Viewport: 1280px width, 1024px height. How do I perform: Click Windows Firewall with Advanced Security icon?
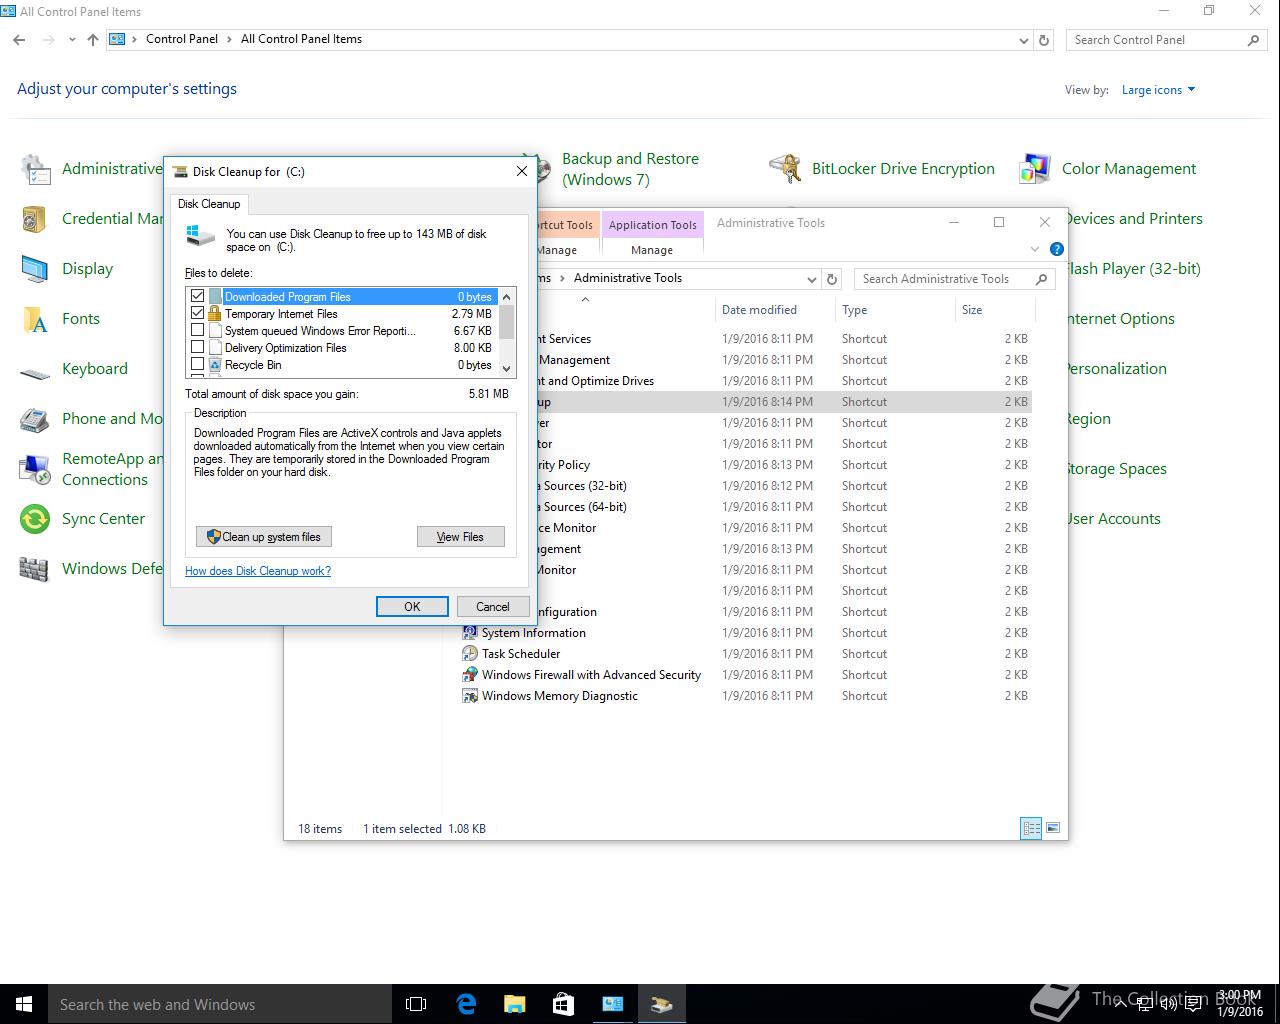[x=469, y=674]
